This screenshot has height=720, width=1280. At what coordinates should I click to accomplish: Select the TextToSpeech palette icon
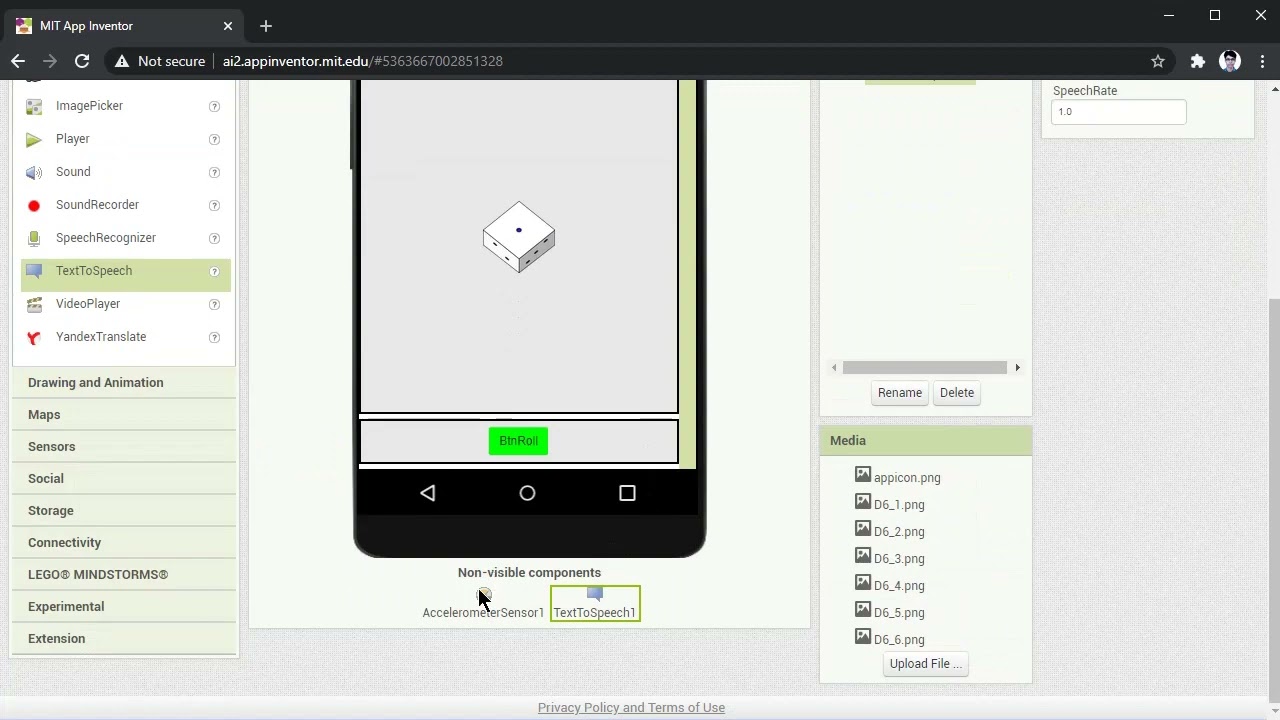[34, 271]
